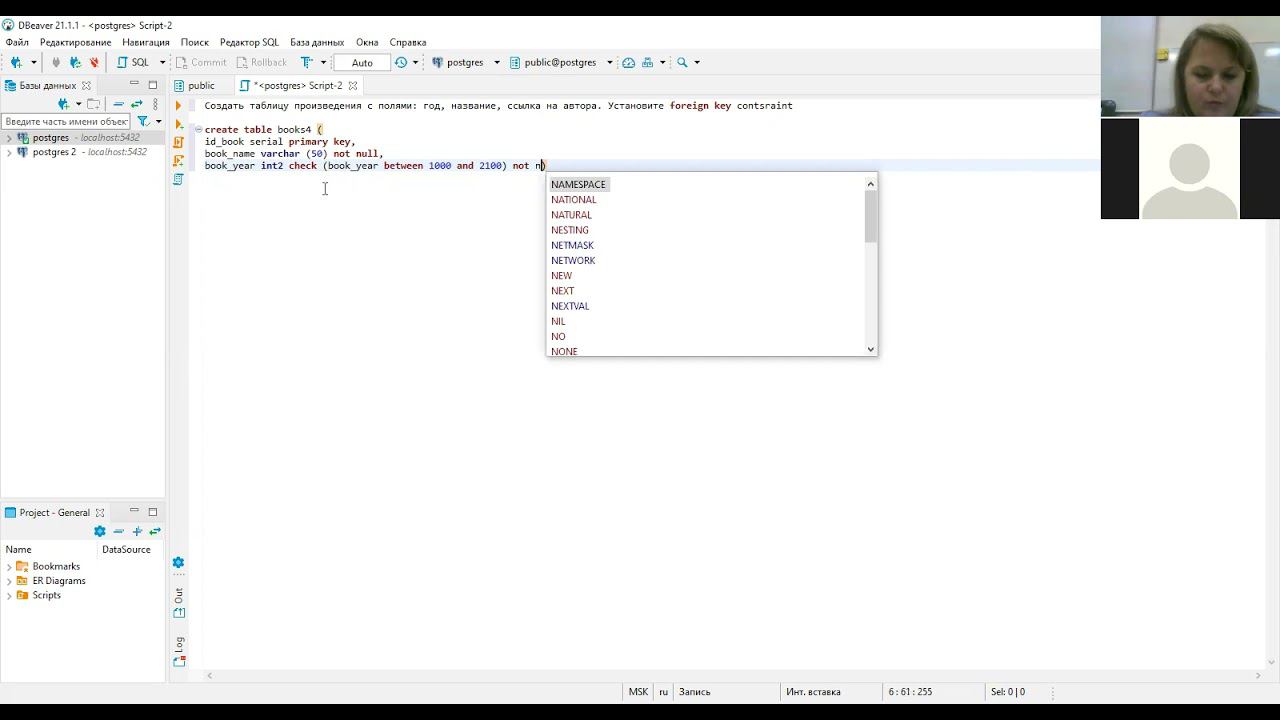1280x720 pixels.
Task: Close the Script-2 editor tab
Action: tap(353, 86)
